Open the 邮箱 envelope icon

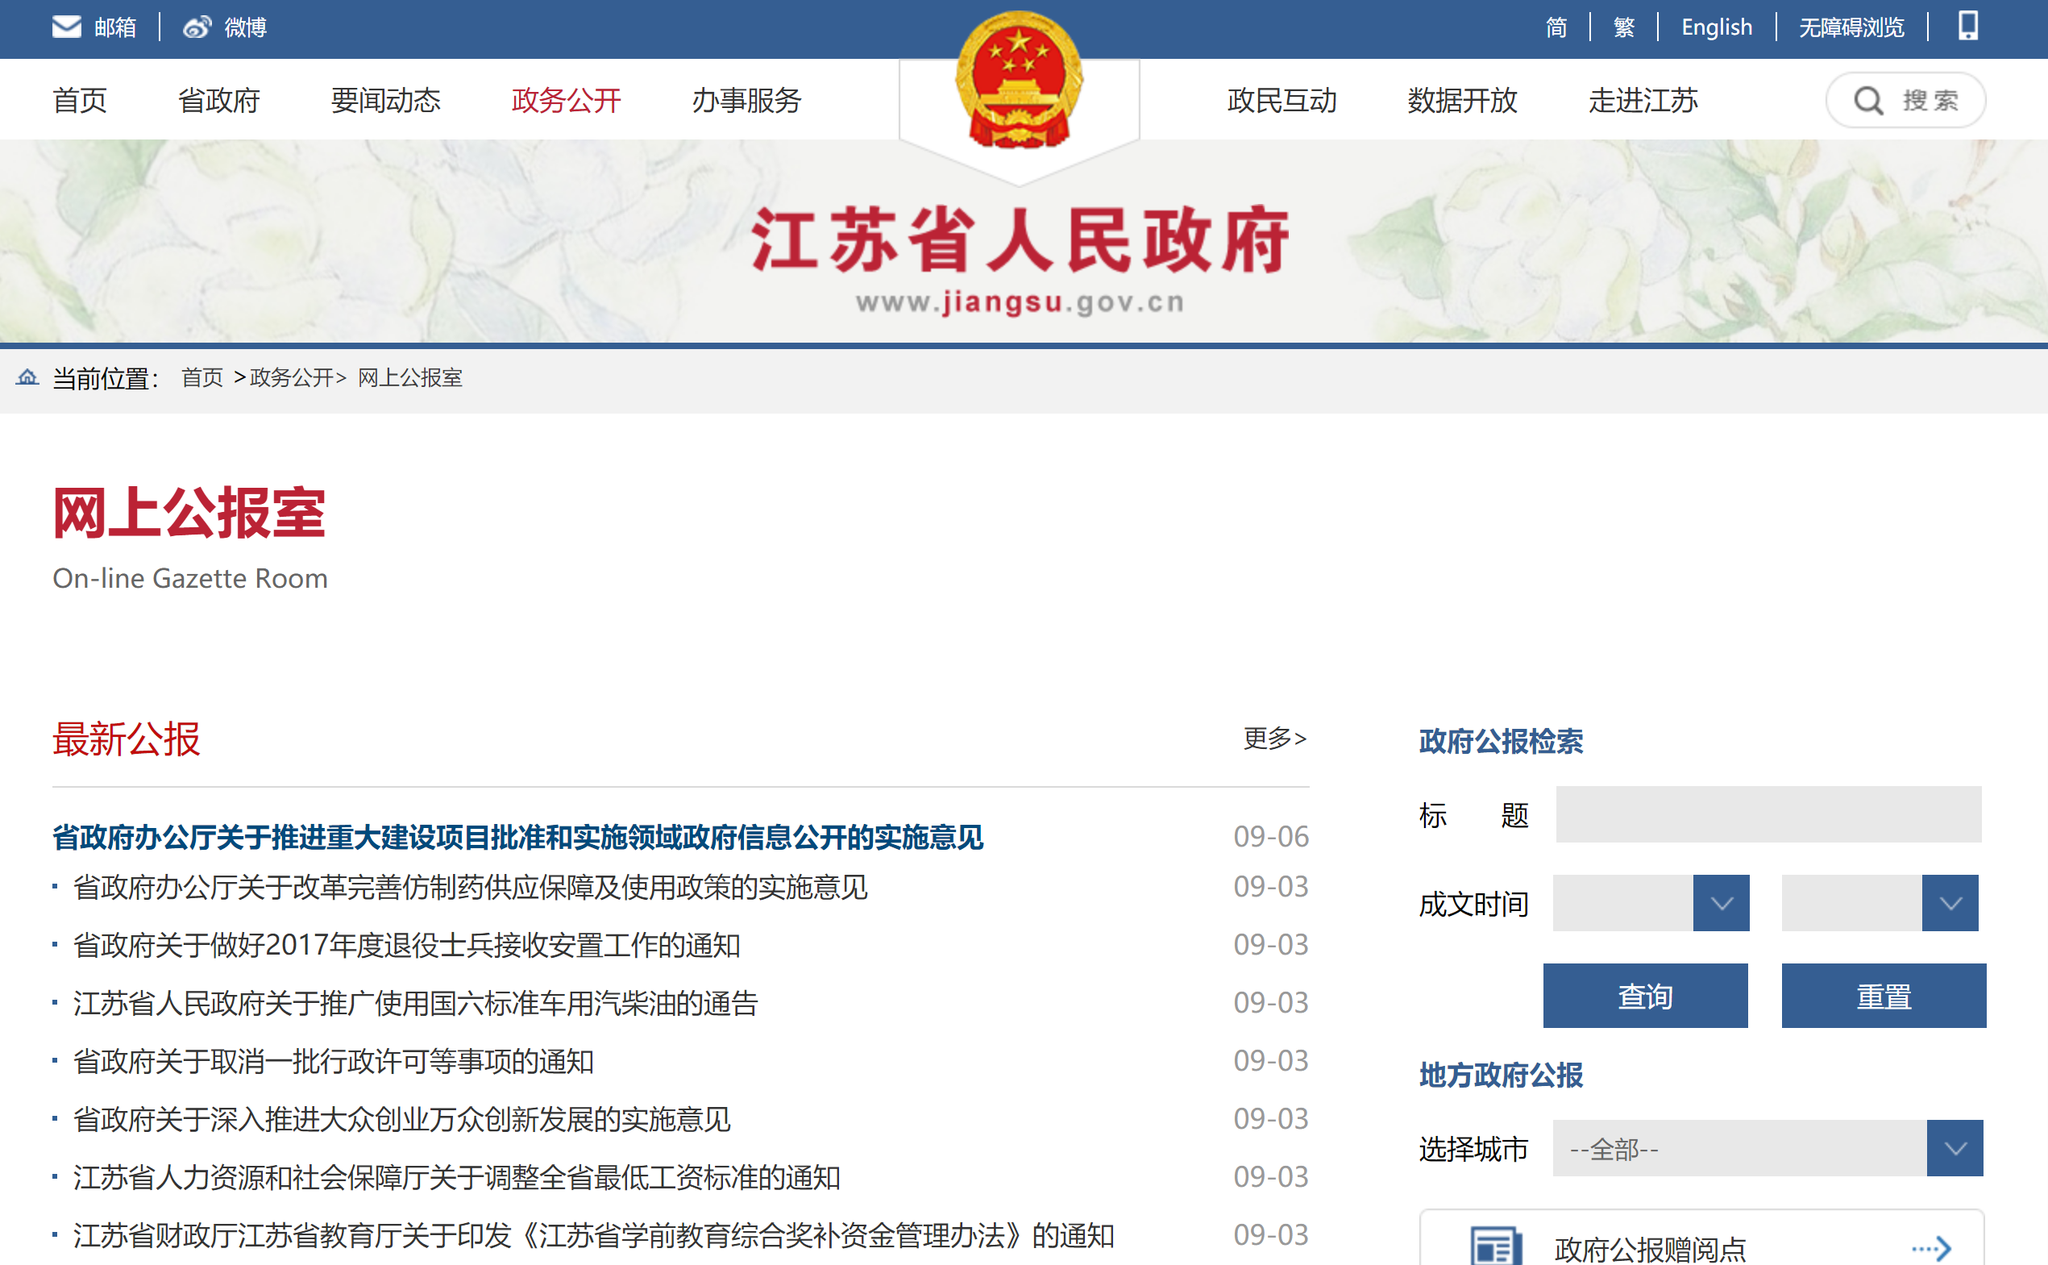point(66,26)
